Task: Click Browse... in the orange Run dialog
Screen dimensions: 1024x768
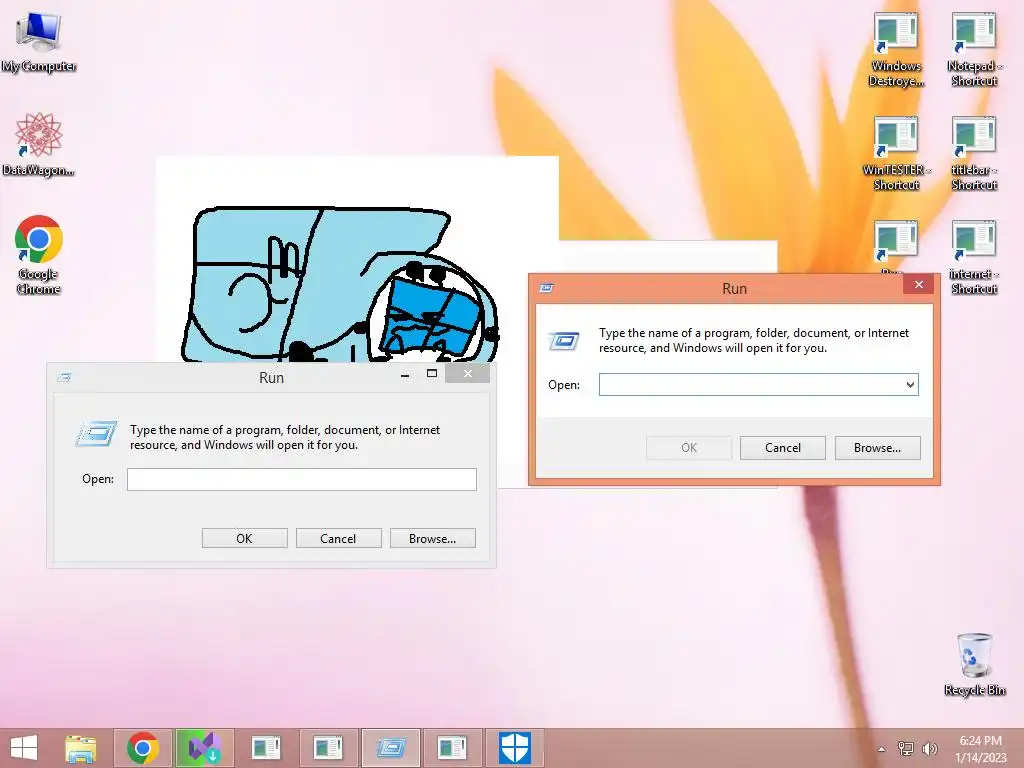Action: 877,448
